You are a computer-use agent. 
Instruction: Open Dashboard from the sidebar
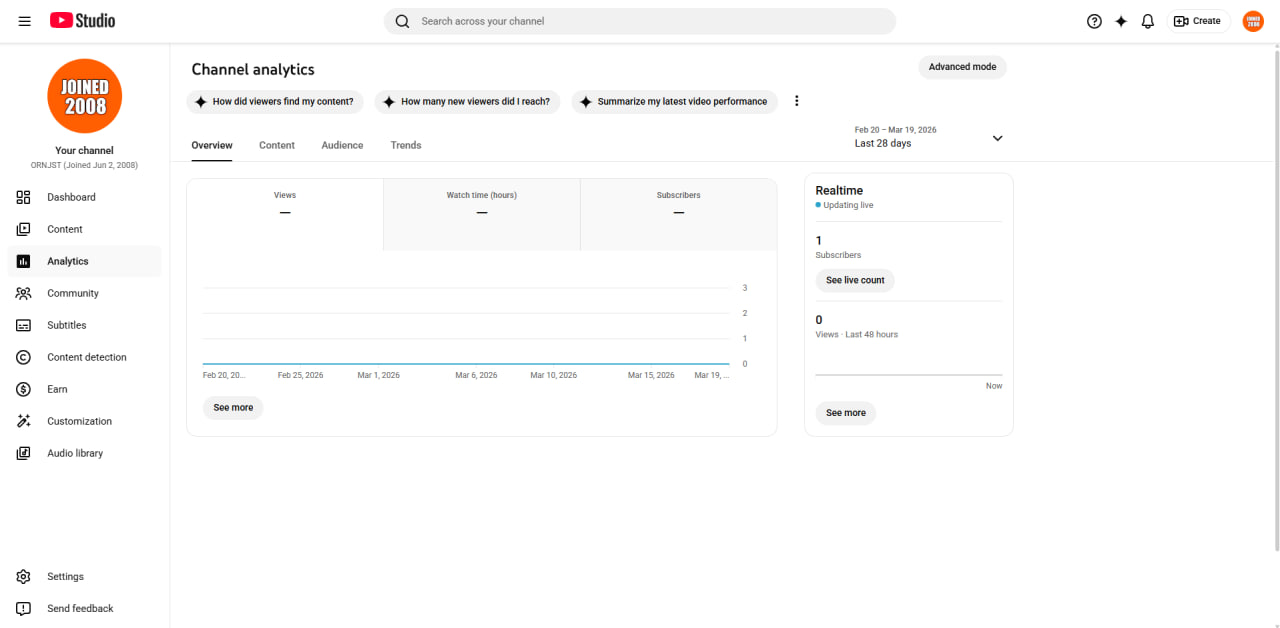(85, 197)
